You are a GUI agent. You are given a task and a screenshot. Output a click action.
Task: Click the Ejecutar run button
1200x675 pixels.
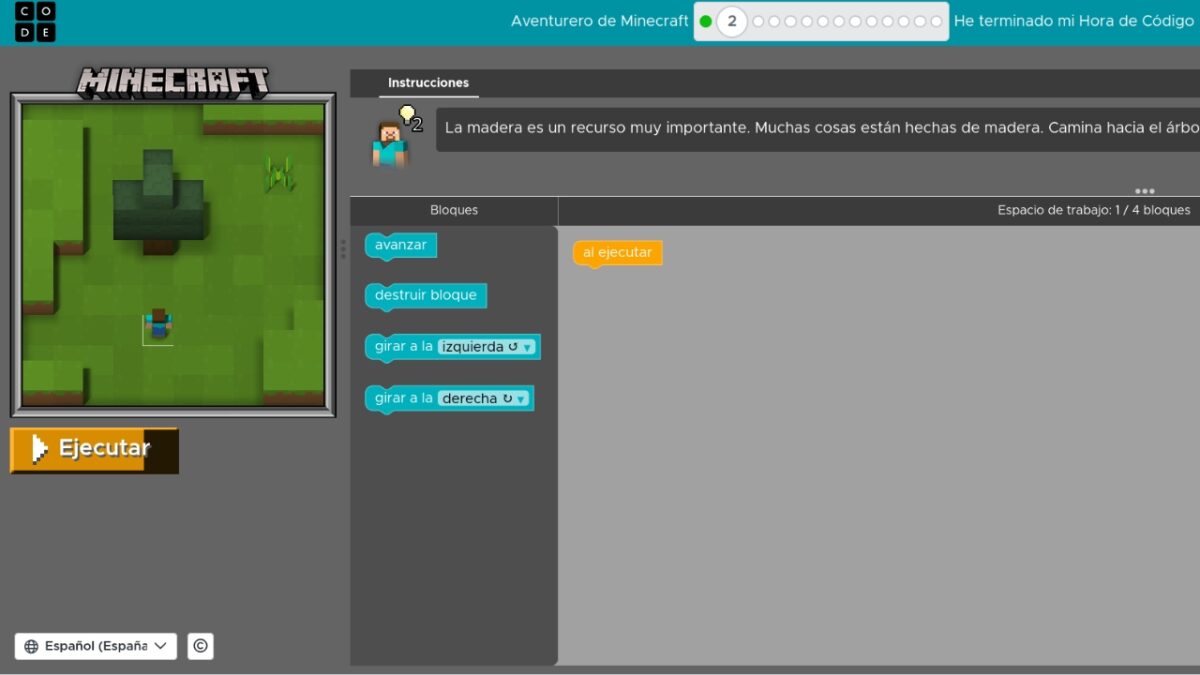coord(94,449)
